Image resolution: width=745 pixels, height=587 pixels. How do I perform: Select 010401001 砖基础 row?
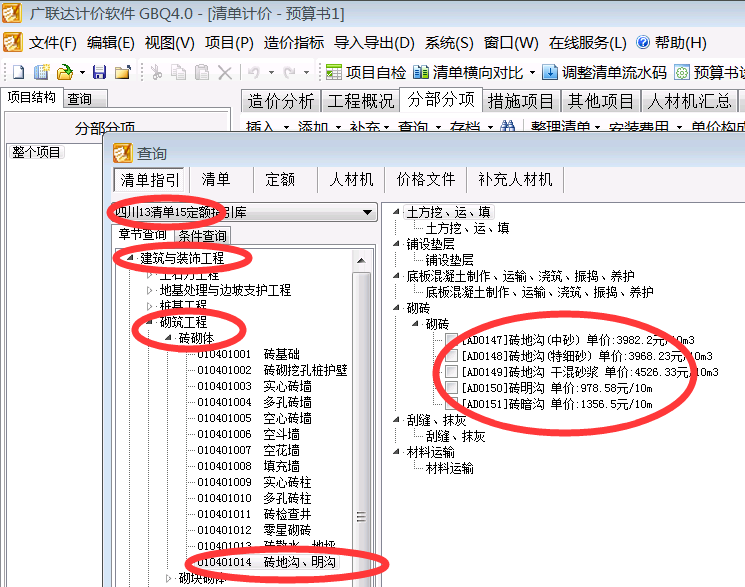[248, 354]
